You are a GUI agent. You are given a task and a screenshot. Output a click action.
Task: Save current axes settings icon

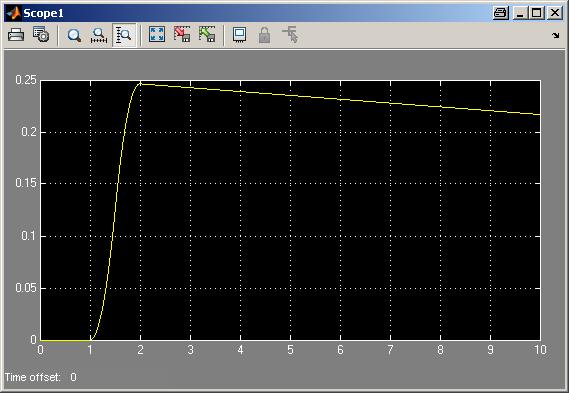[182, 34]
